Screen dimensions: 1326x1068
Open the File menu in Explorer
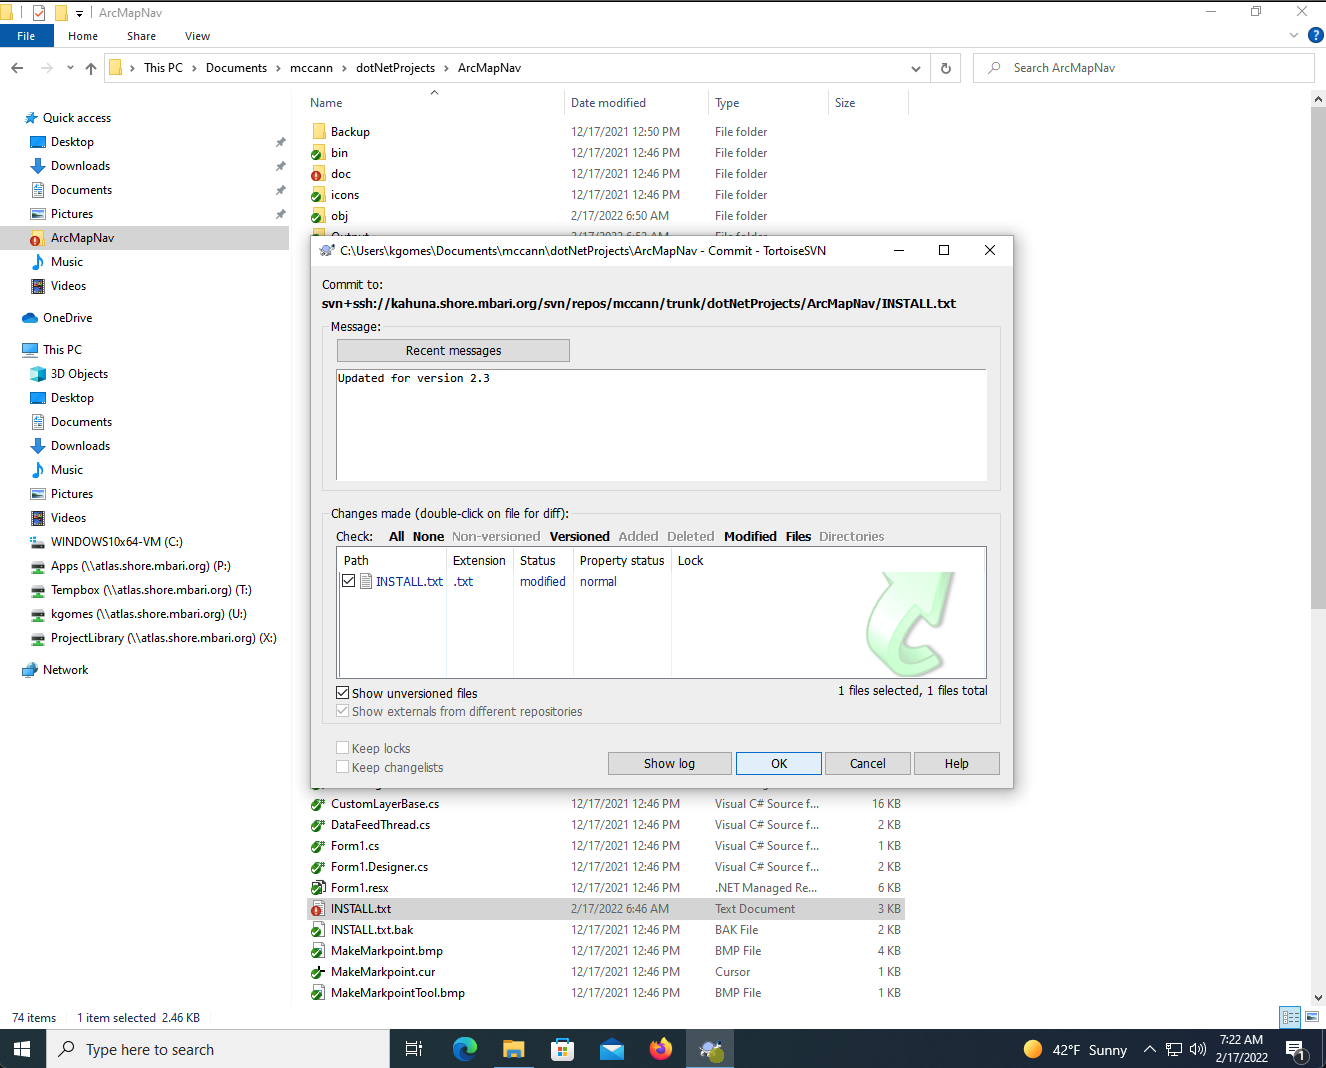tap(27, 36)
